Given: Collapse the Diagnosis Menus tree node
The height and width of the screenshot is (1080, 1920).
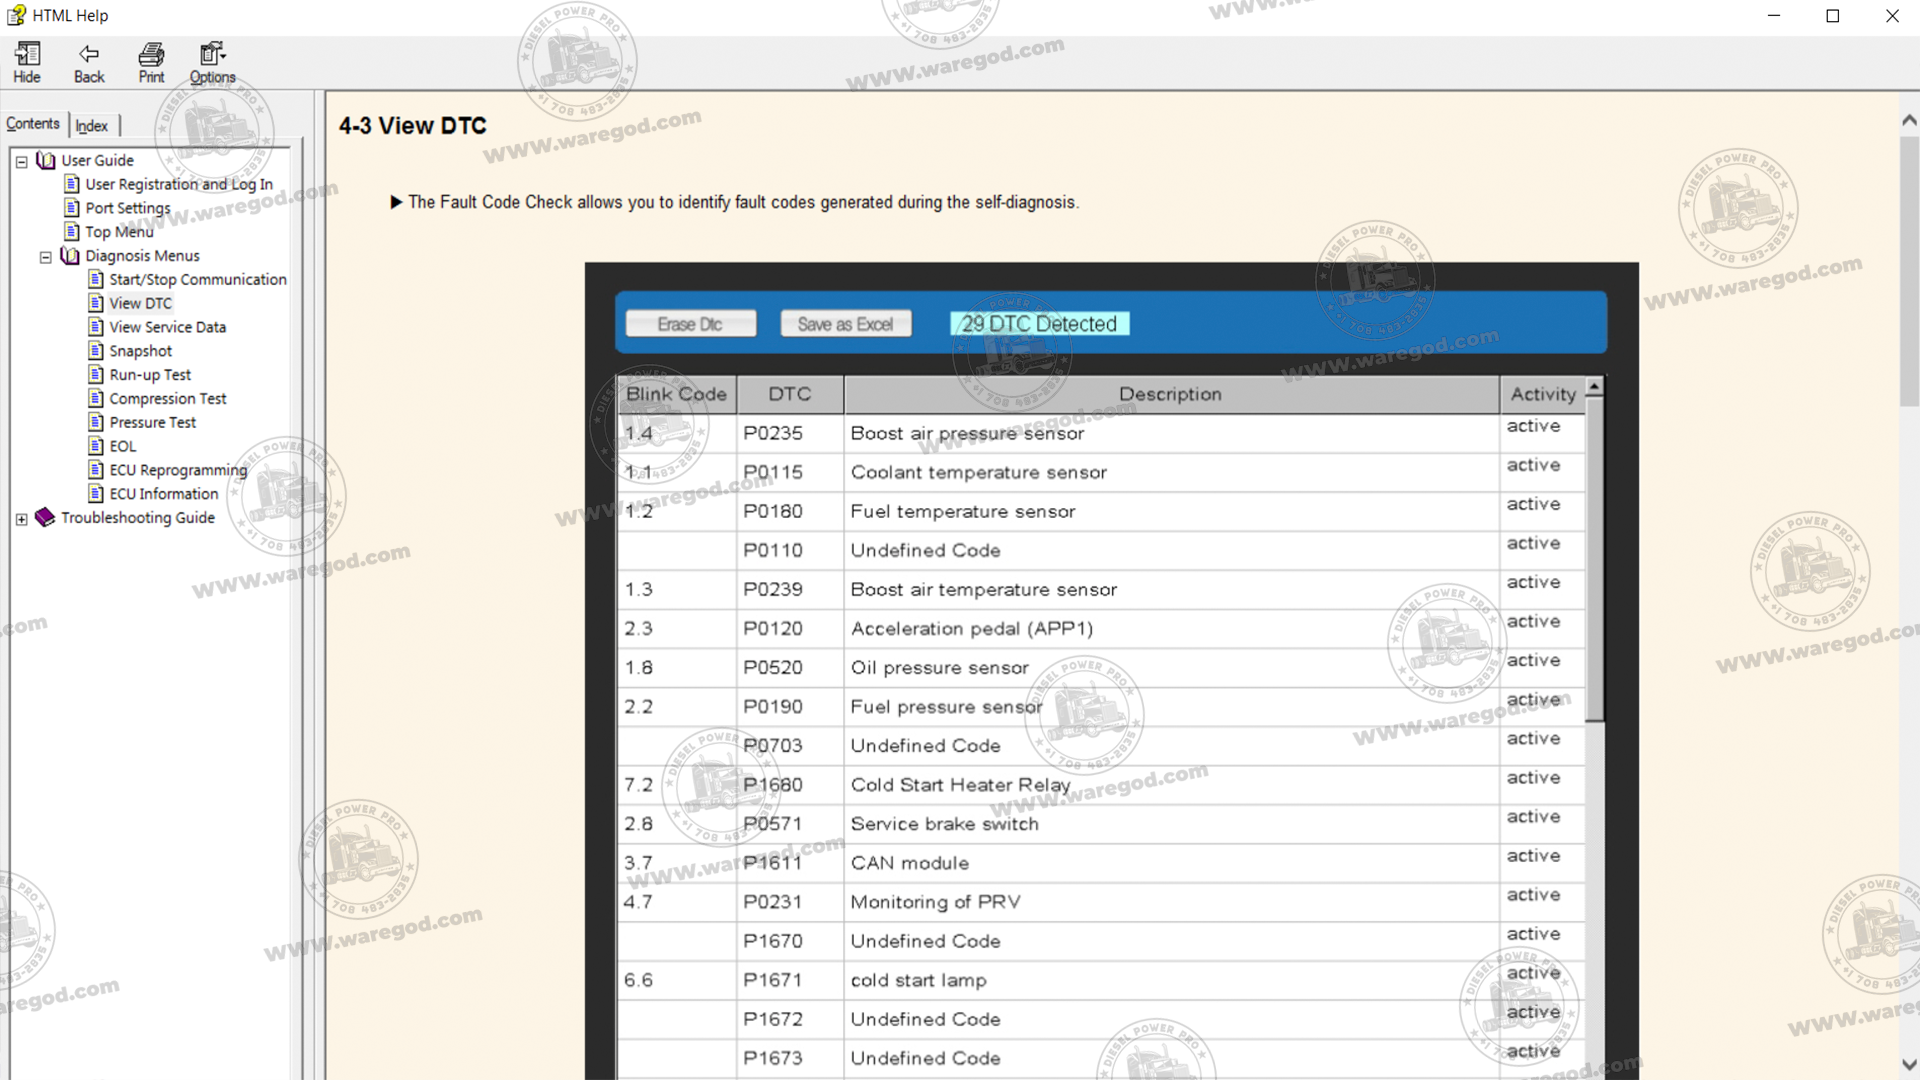Looking at the screenshot, I should pos(45,257).
